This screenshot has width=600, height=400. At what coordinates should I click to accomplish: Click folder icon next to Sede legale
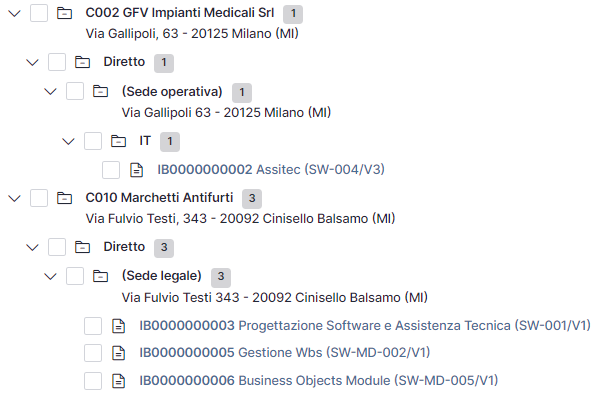pos(100,276)
